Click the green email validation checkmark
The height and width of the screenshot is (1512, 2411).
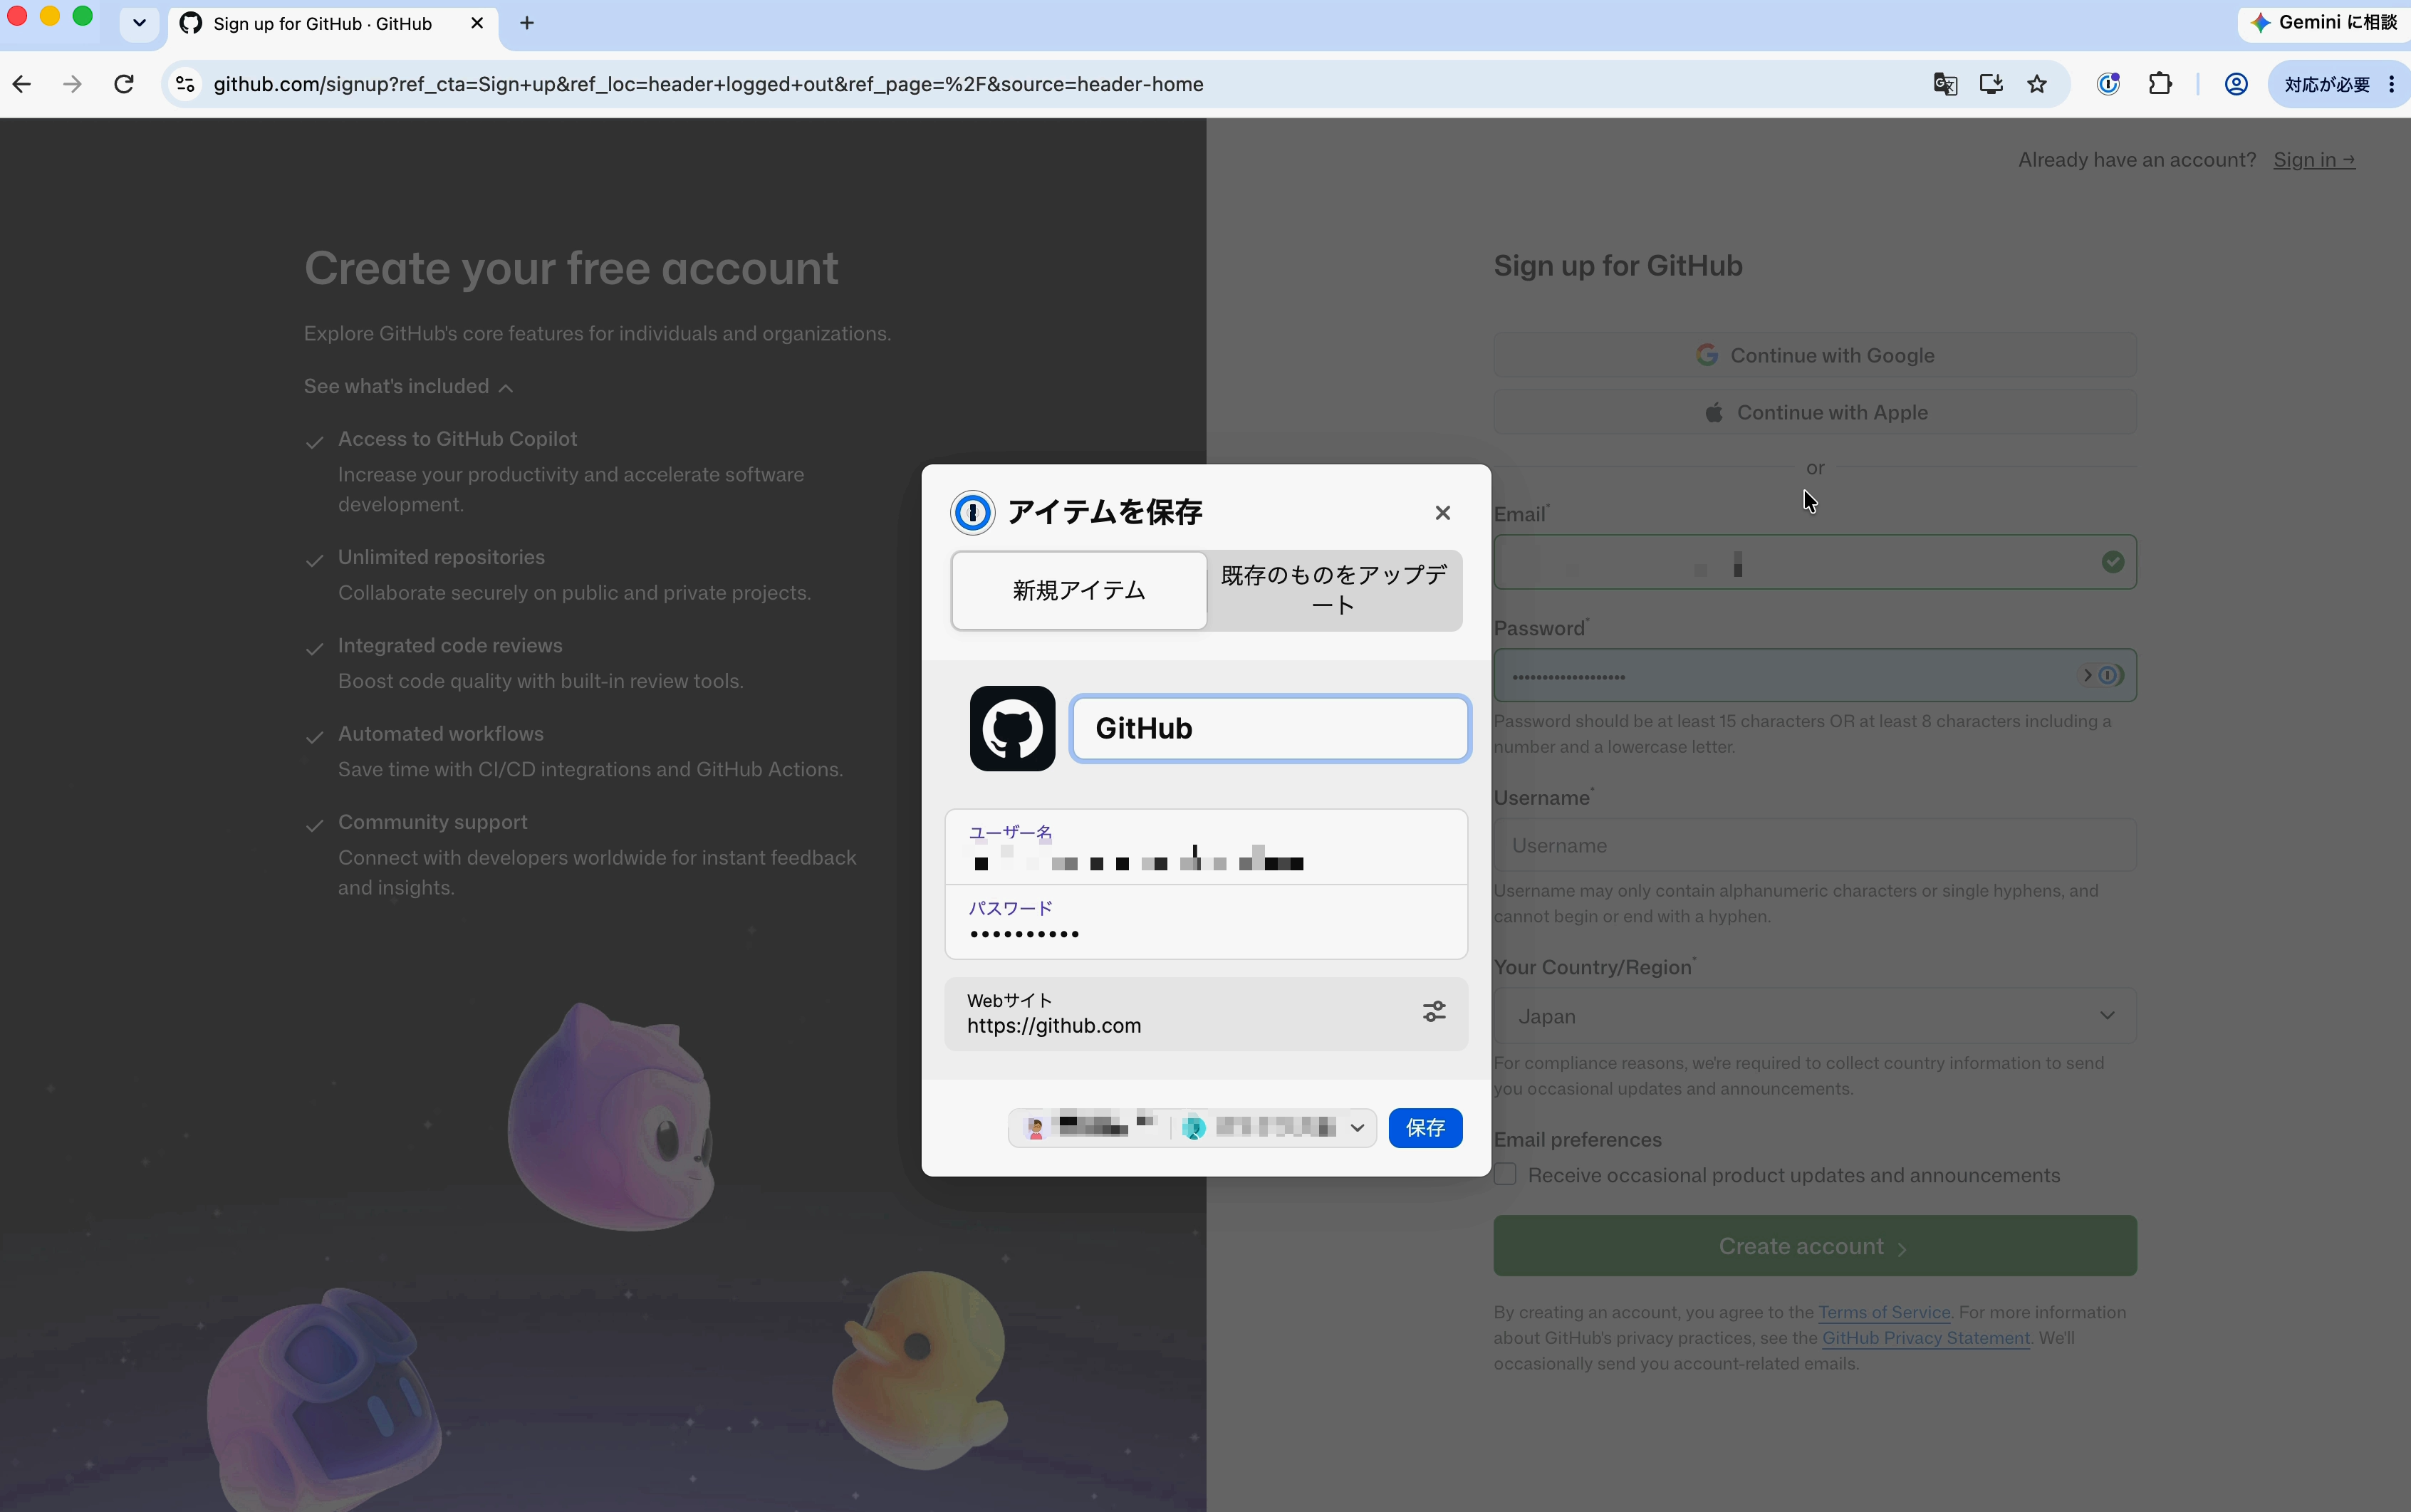pyautogui.click(x=2112, y=562)
